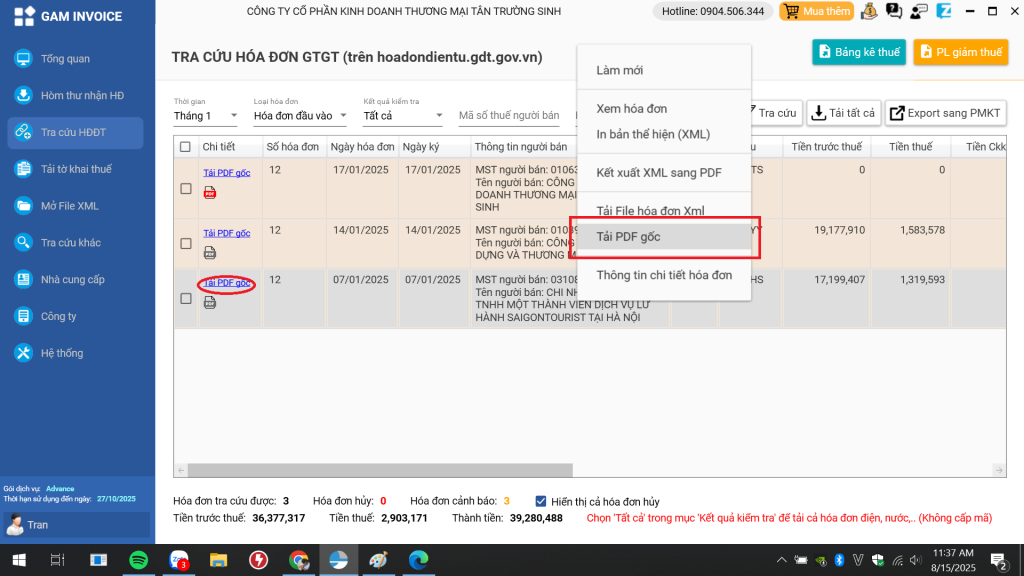This screenshot has width=1024, height=576.
Task: Uncheck Hiển thị cả hóa đơn hủy
Action: (x=541, y=501)
